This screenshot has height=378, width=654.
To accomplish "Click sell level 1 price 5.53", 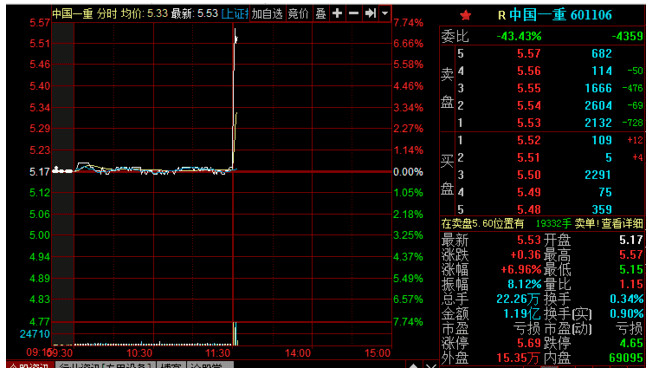I will (528, 123).
